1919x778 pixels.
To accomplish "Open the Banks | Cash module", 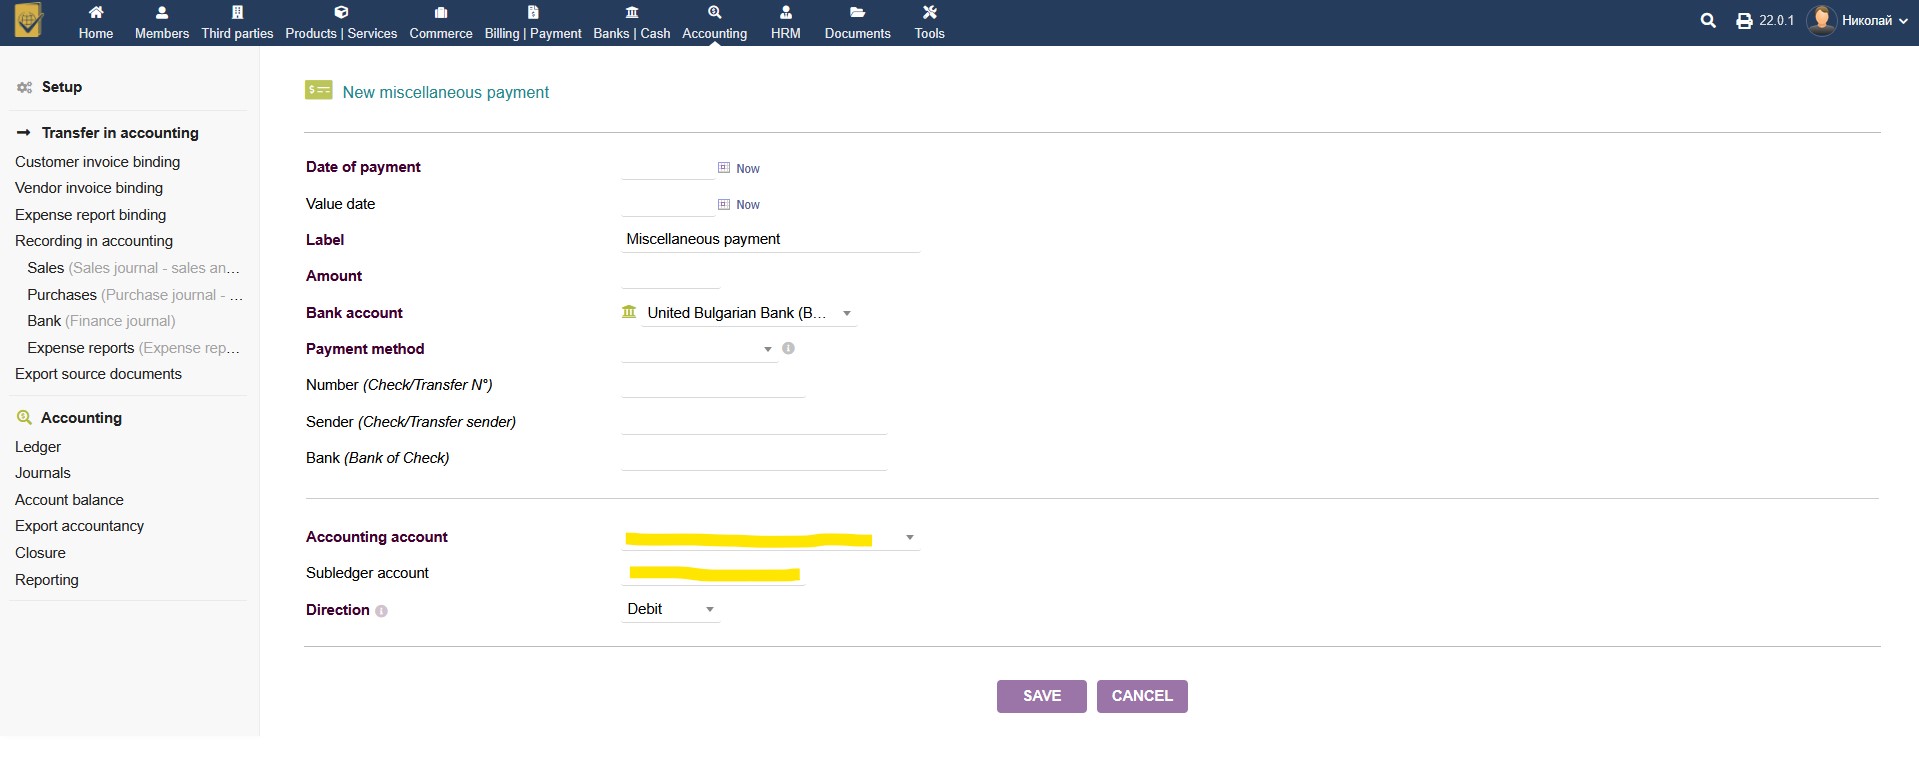I will [631, 22].
